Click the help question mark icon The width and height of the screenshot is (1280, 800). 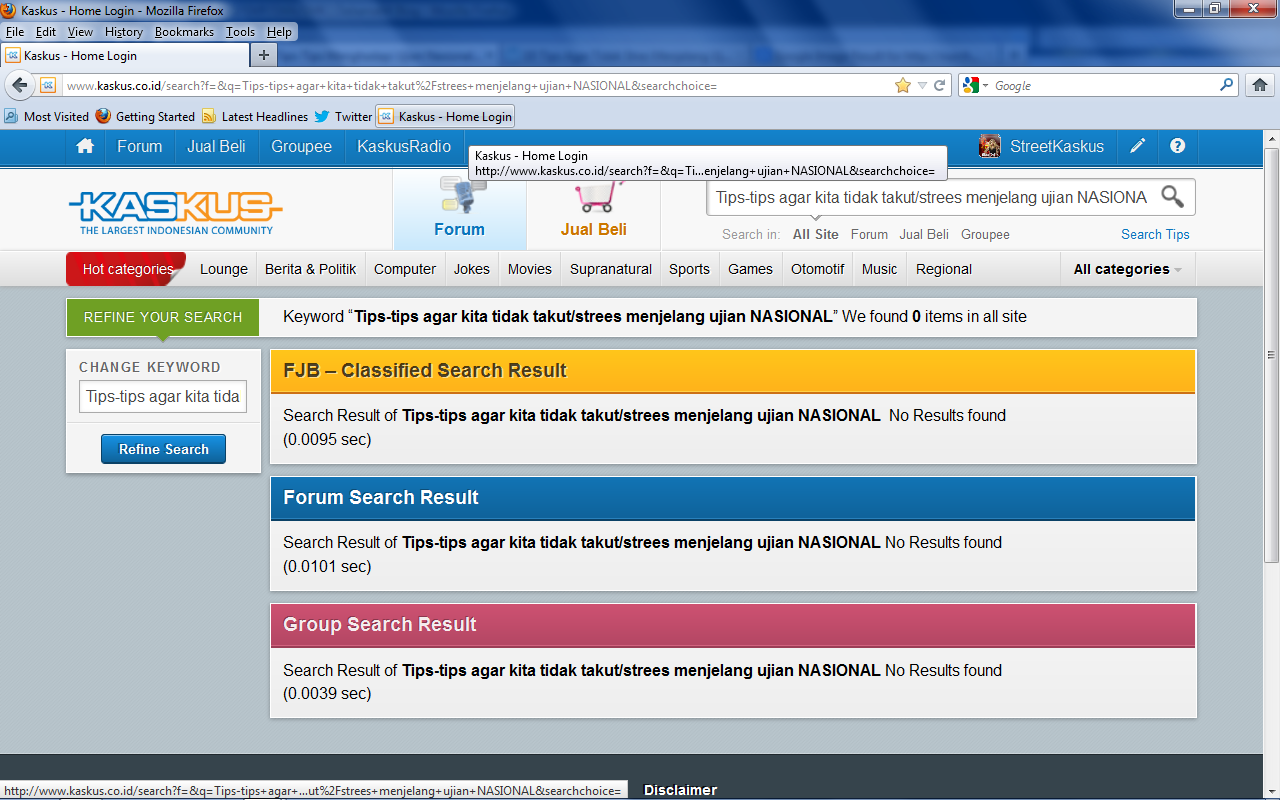1177,146
